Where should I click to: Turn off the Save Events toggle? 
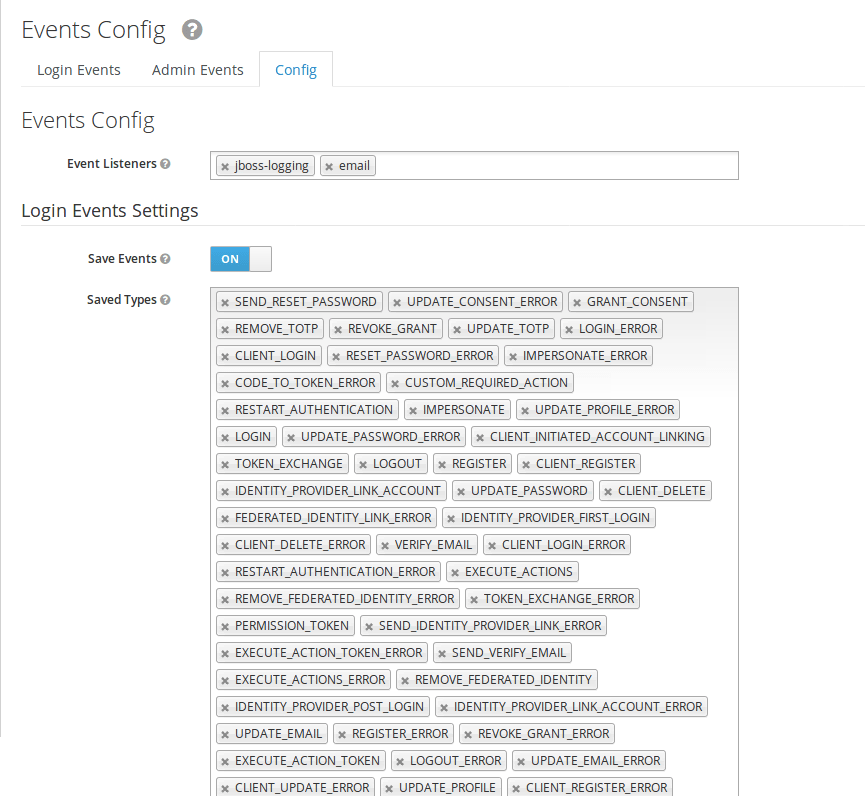coord(240,258)
